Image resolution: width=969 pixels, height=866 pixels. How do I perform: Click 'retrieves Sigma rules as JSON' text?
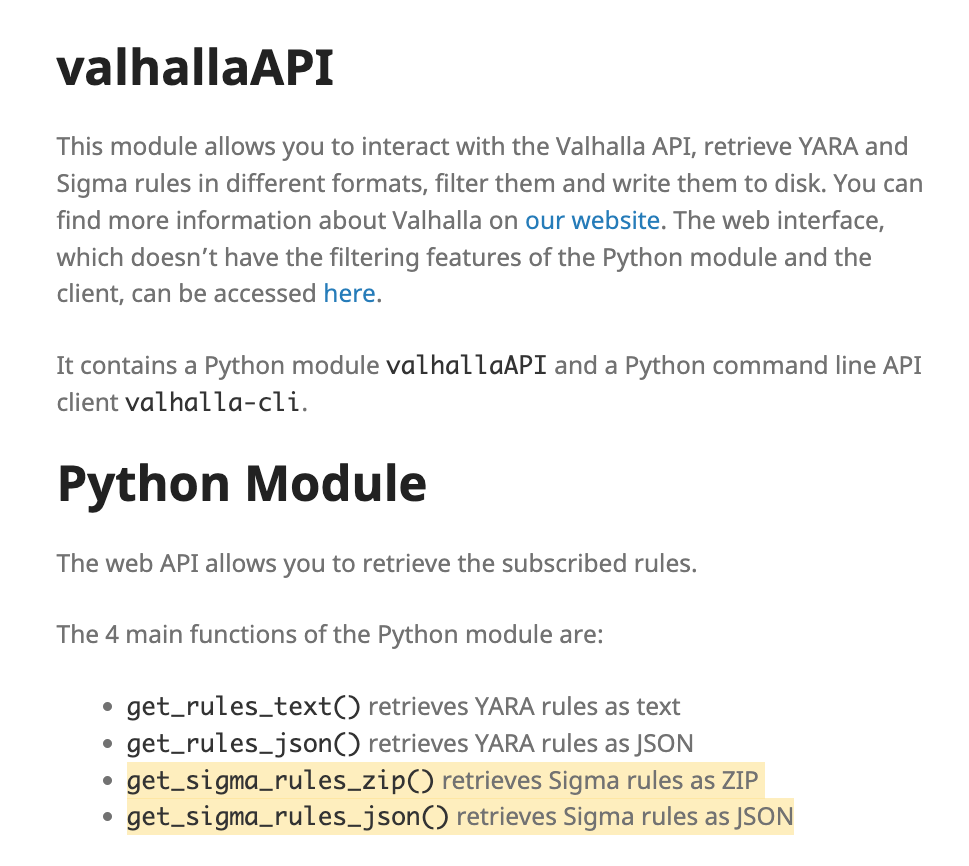click(x=624, y=817)
